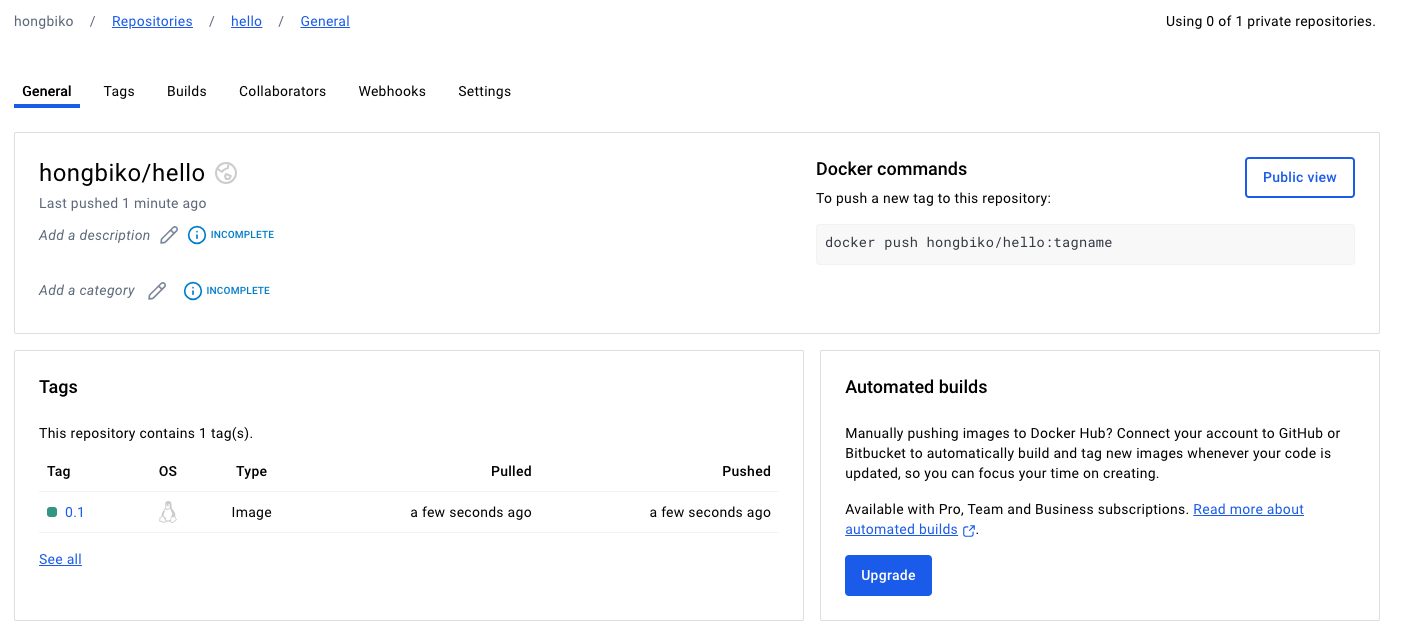This screenshot has height=635, width=1402.
Task: Open hello breadcrumb link
Action: click(246, 21)
